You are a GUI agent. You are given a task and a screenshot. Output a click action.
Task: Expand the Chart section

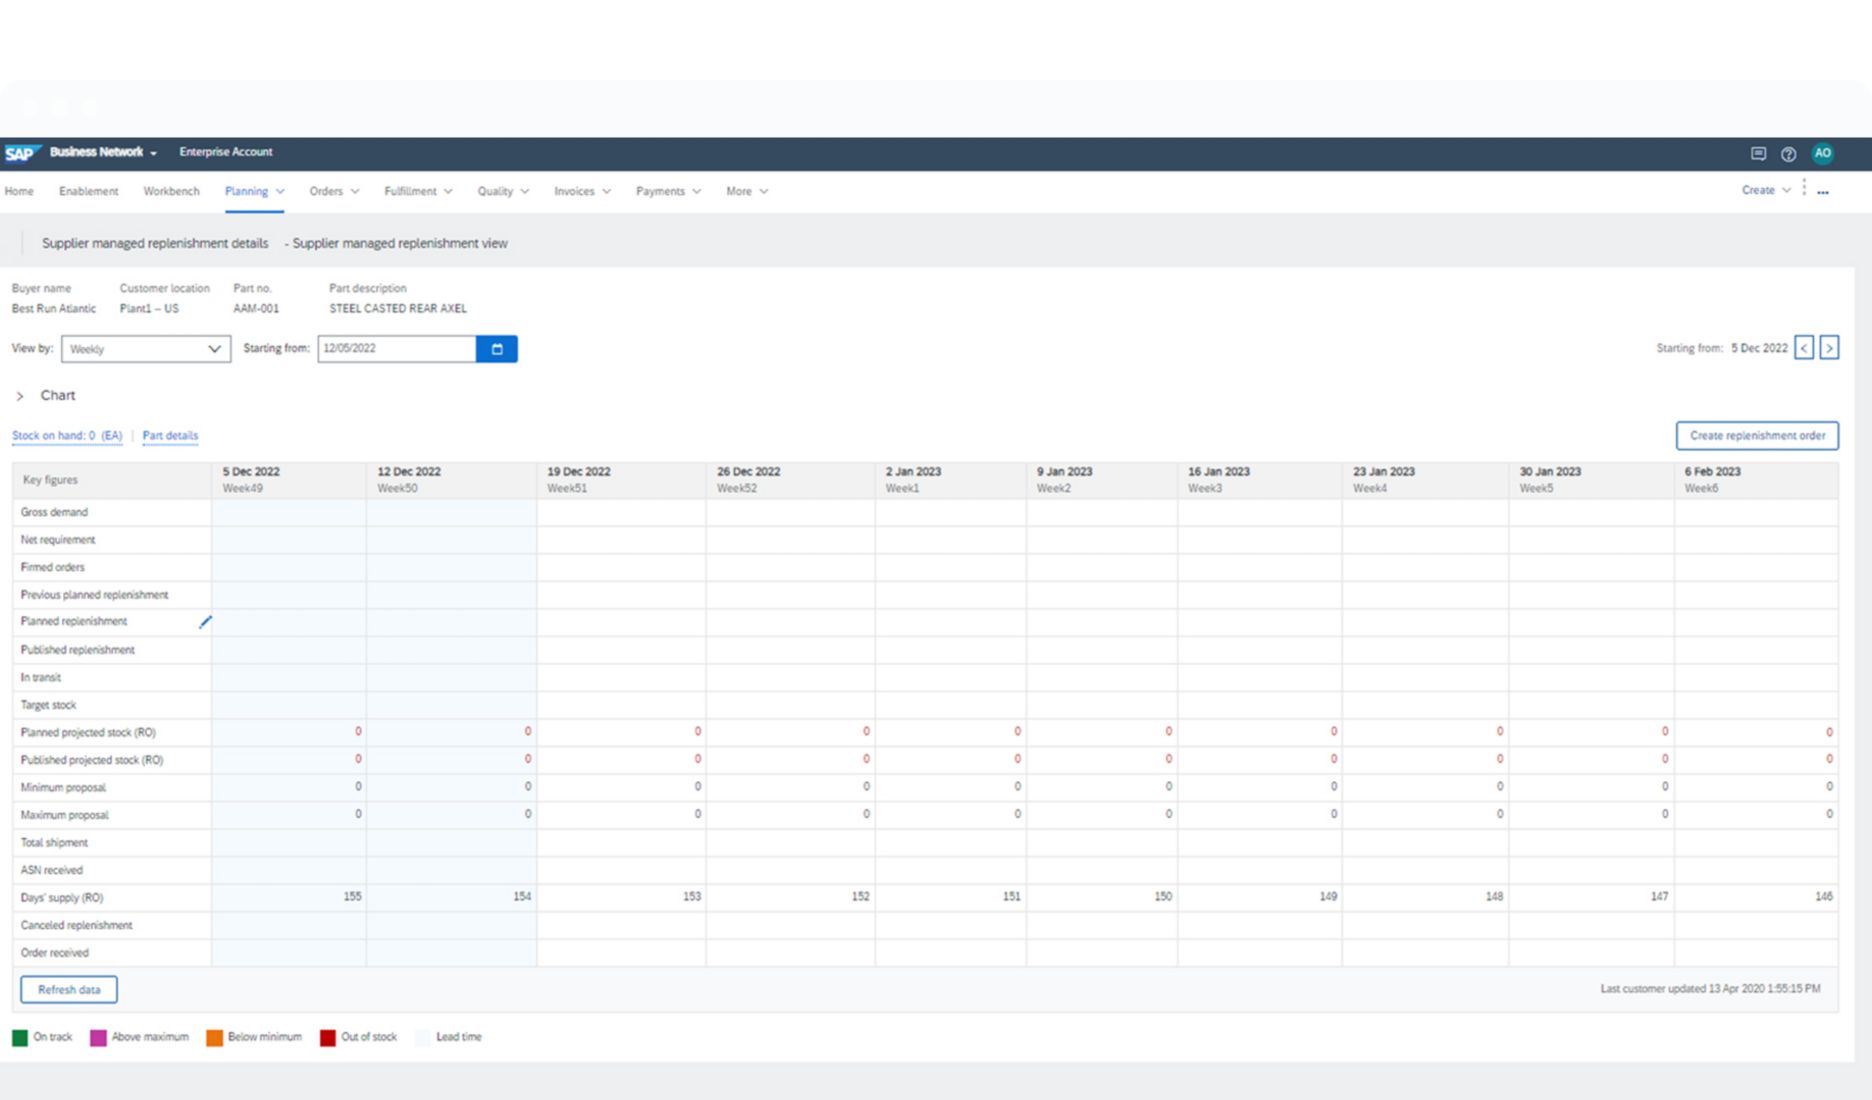point(20,396)
